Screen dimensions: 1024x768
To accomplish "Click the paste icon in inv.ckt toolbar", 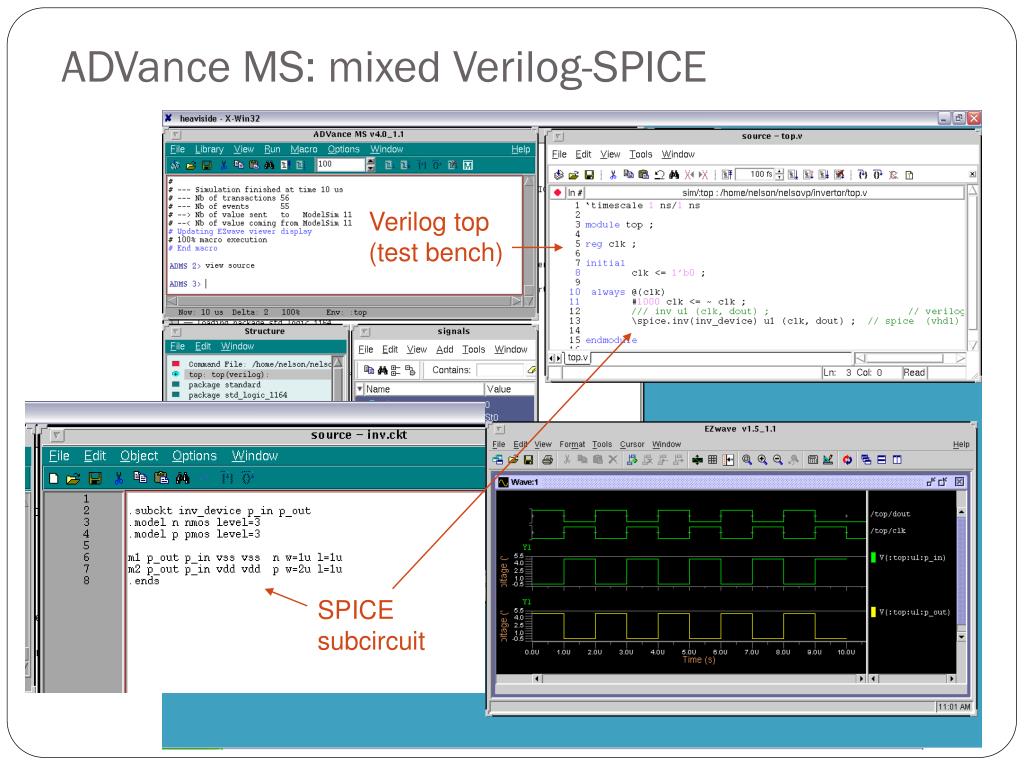I will point(161,478).
